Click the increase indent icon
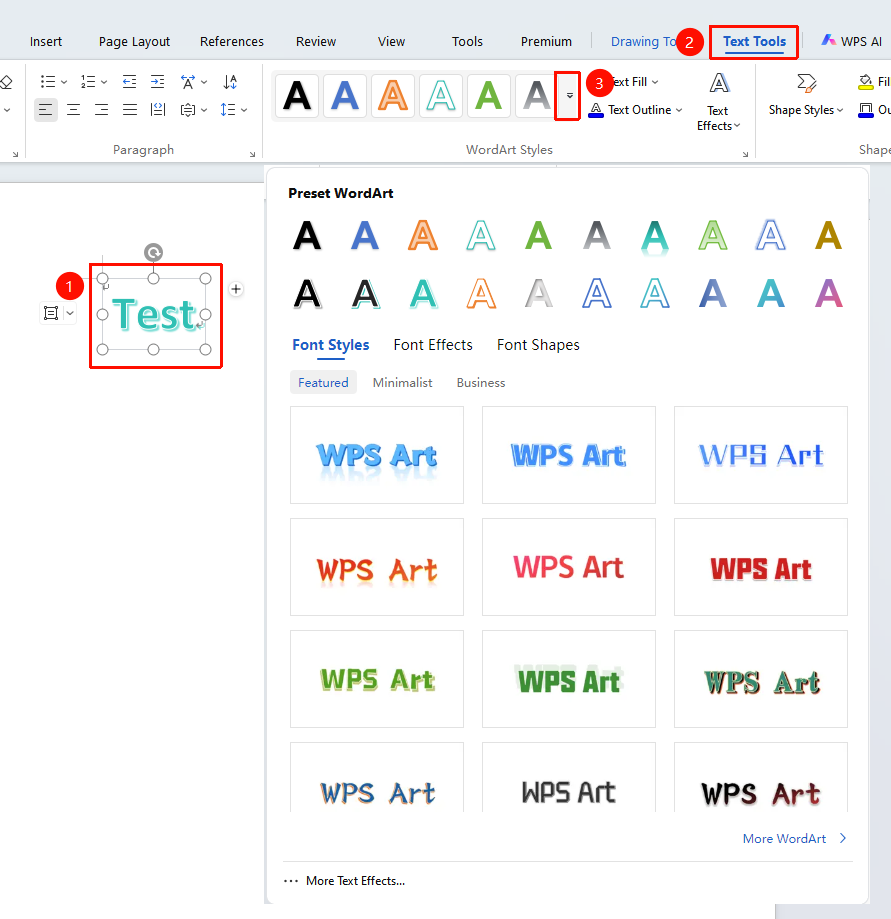Viewport: 891px width, 919px height. (158, 81)
